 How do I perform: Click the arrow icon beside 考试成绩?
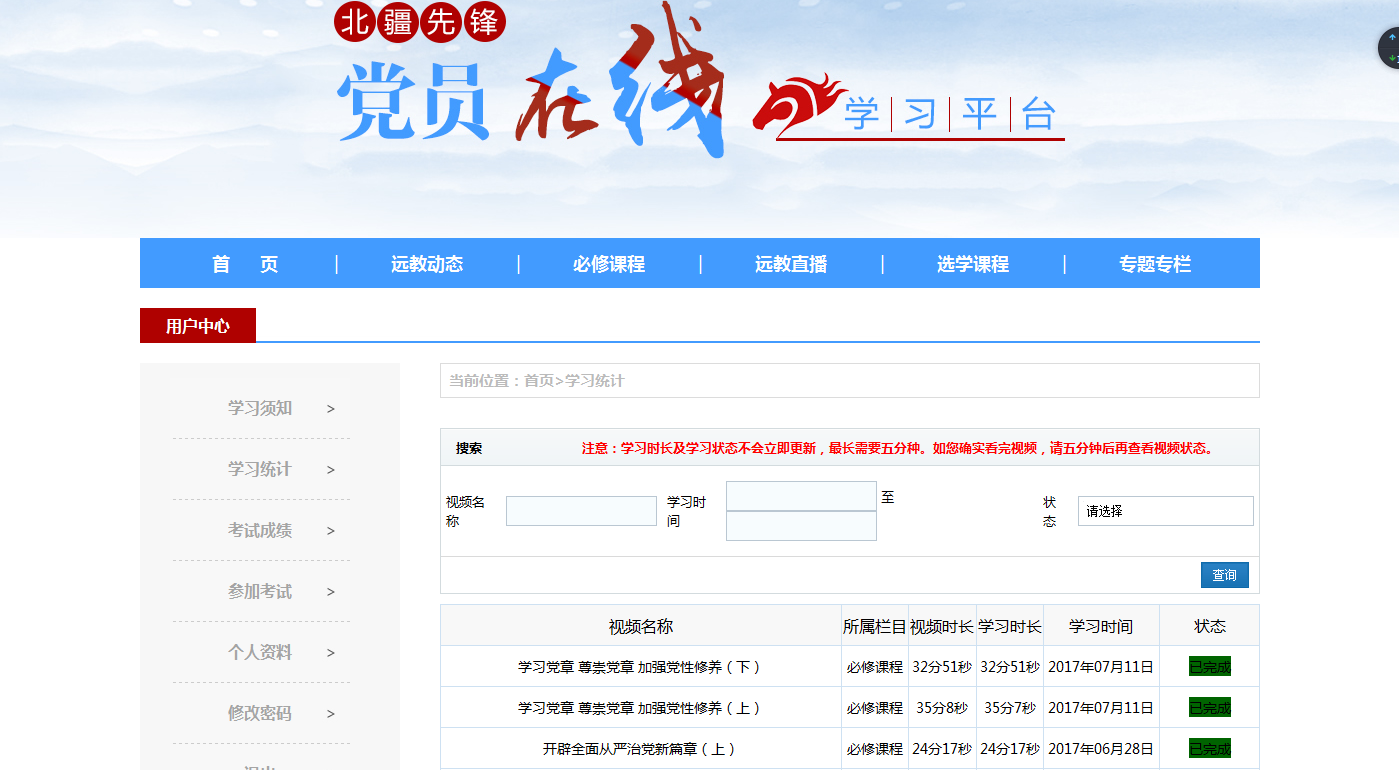331,531
